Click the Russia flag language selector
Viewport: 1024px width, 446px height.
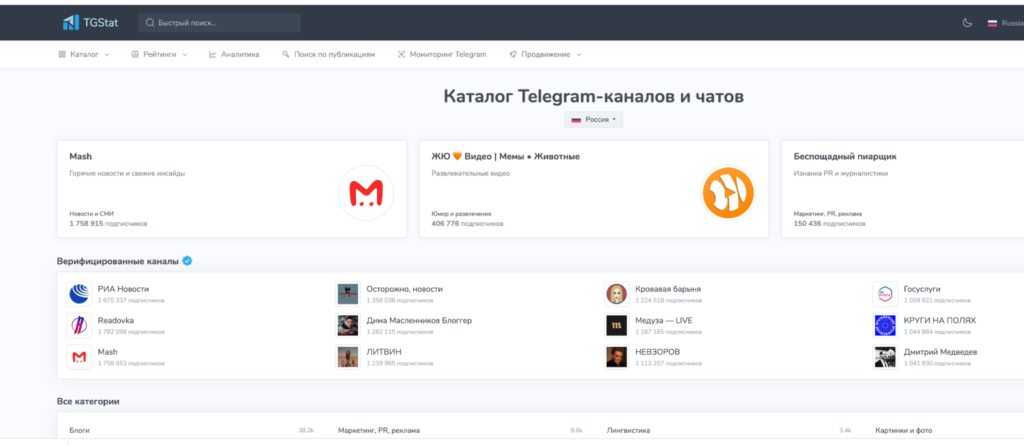[1004, 23]
